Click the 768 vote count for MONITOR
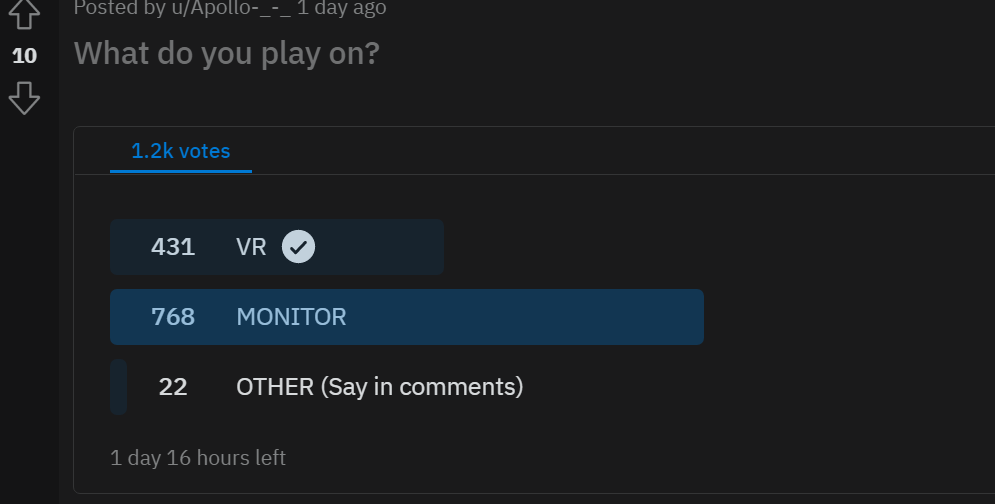Screen dimensions: 995x504 pos(173,317)
